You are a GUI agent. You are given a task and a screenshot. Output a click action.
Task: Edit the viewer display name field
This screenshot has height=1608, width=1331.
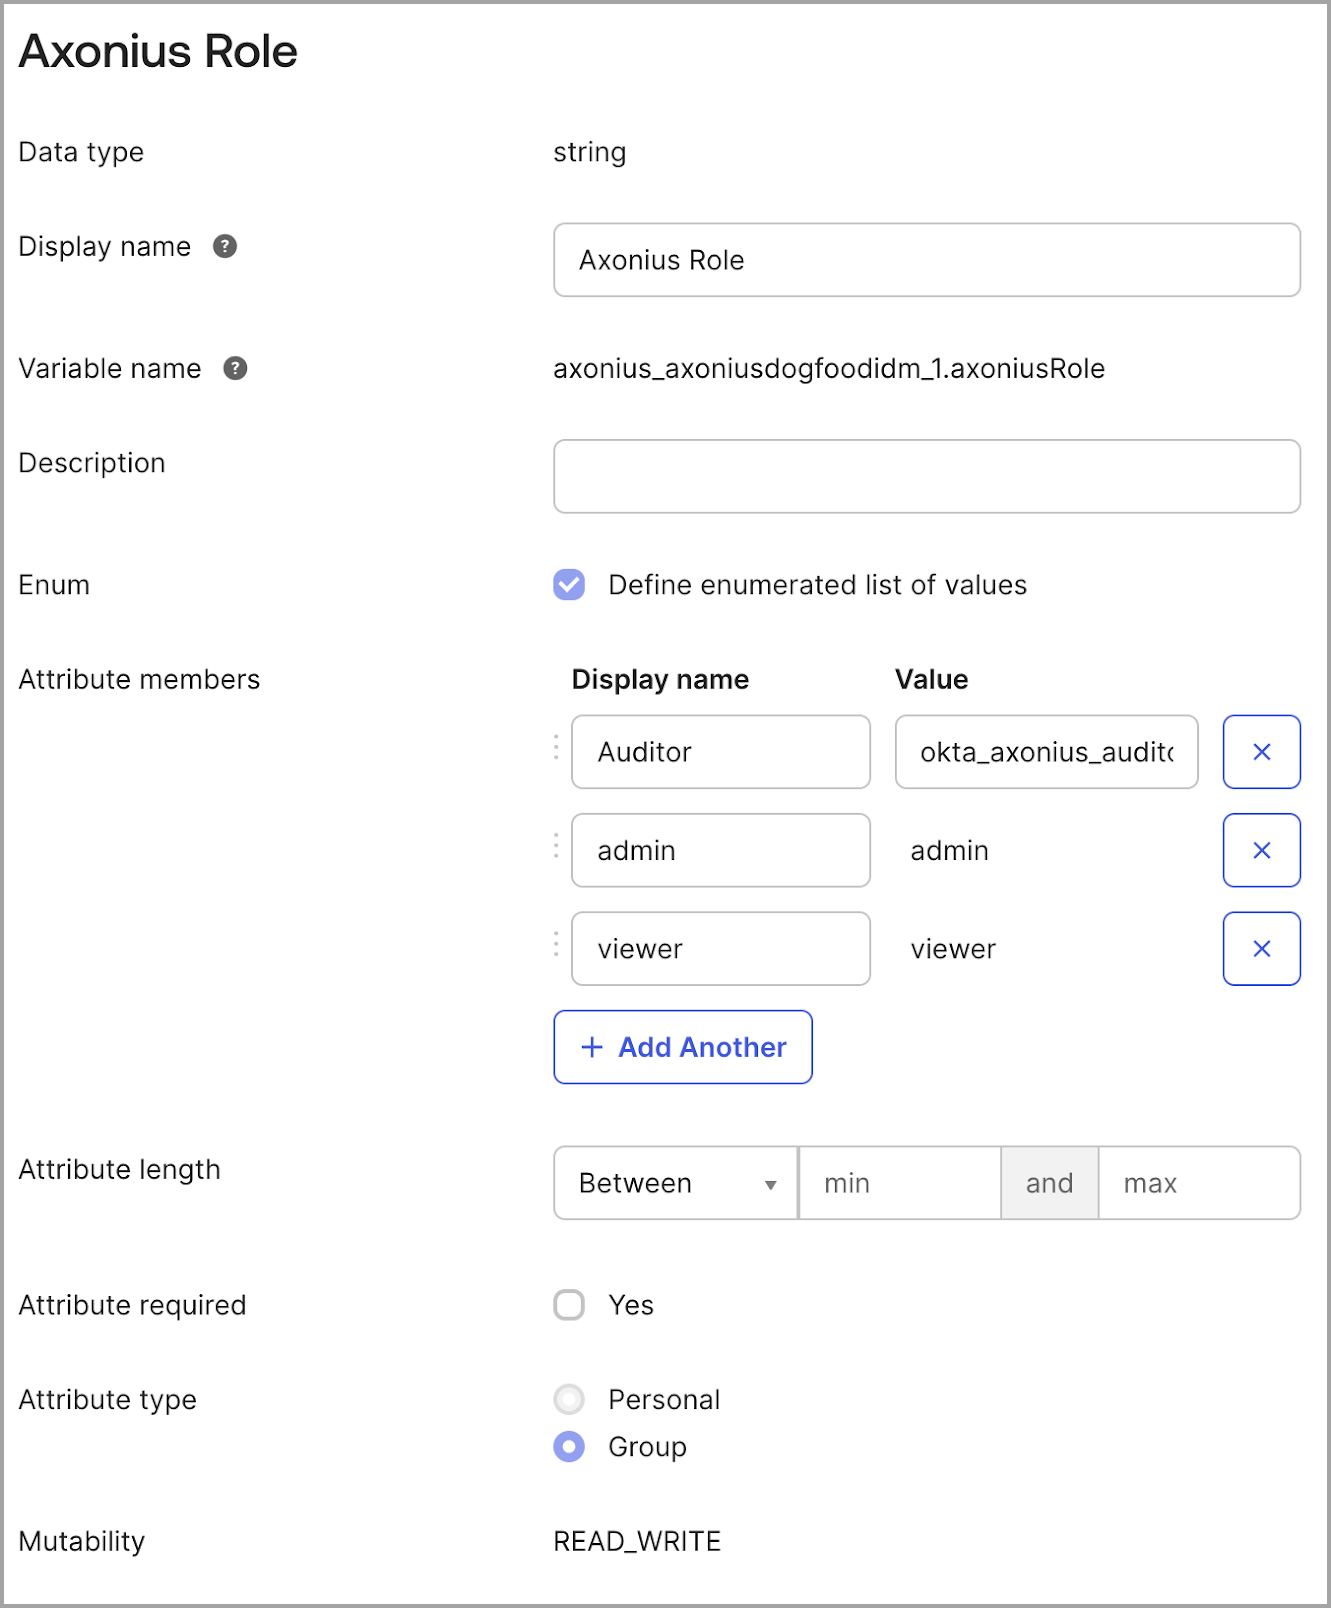coord(721,948)
